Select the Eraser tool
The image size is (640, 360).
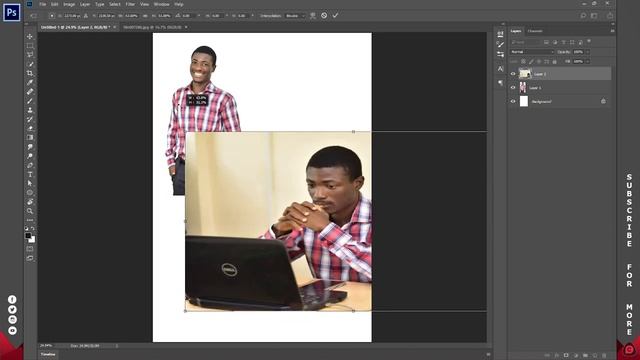[30, 129]
